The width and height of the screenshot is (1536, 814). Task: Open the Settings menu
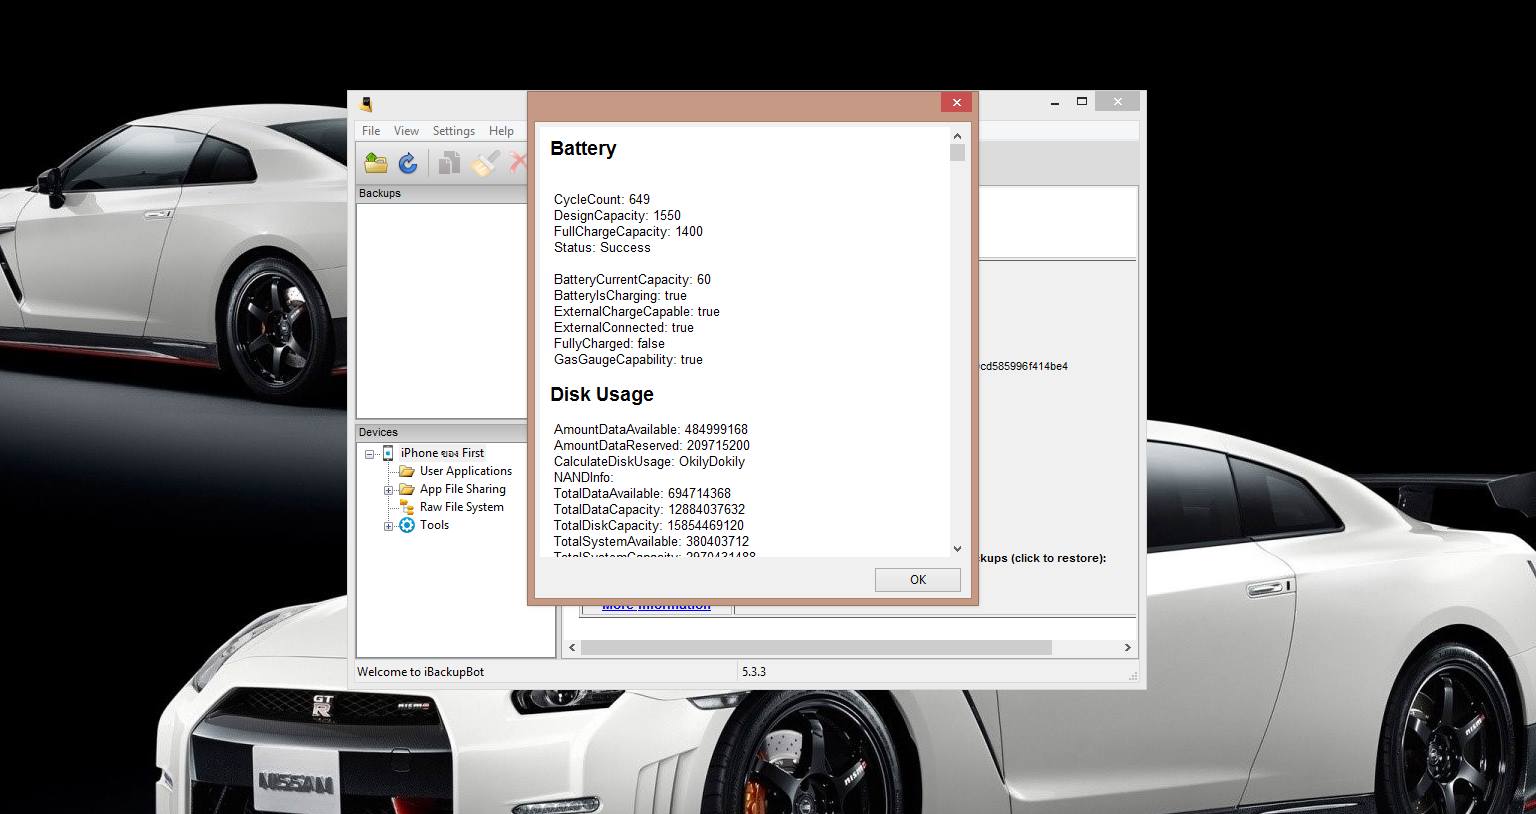(453, 131)
